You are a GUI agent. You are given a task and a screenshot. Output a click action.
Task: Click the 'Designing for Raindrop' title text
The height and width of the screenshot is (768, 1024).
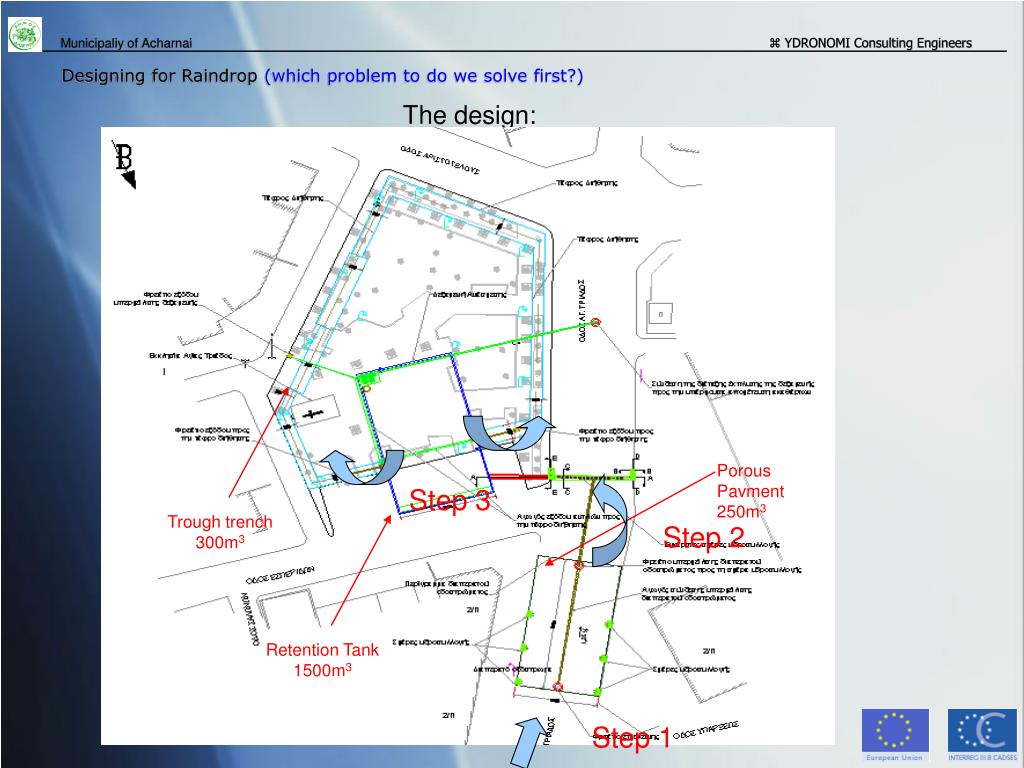pyautogui.click(x=159, y=76)
